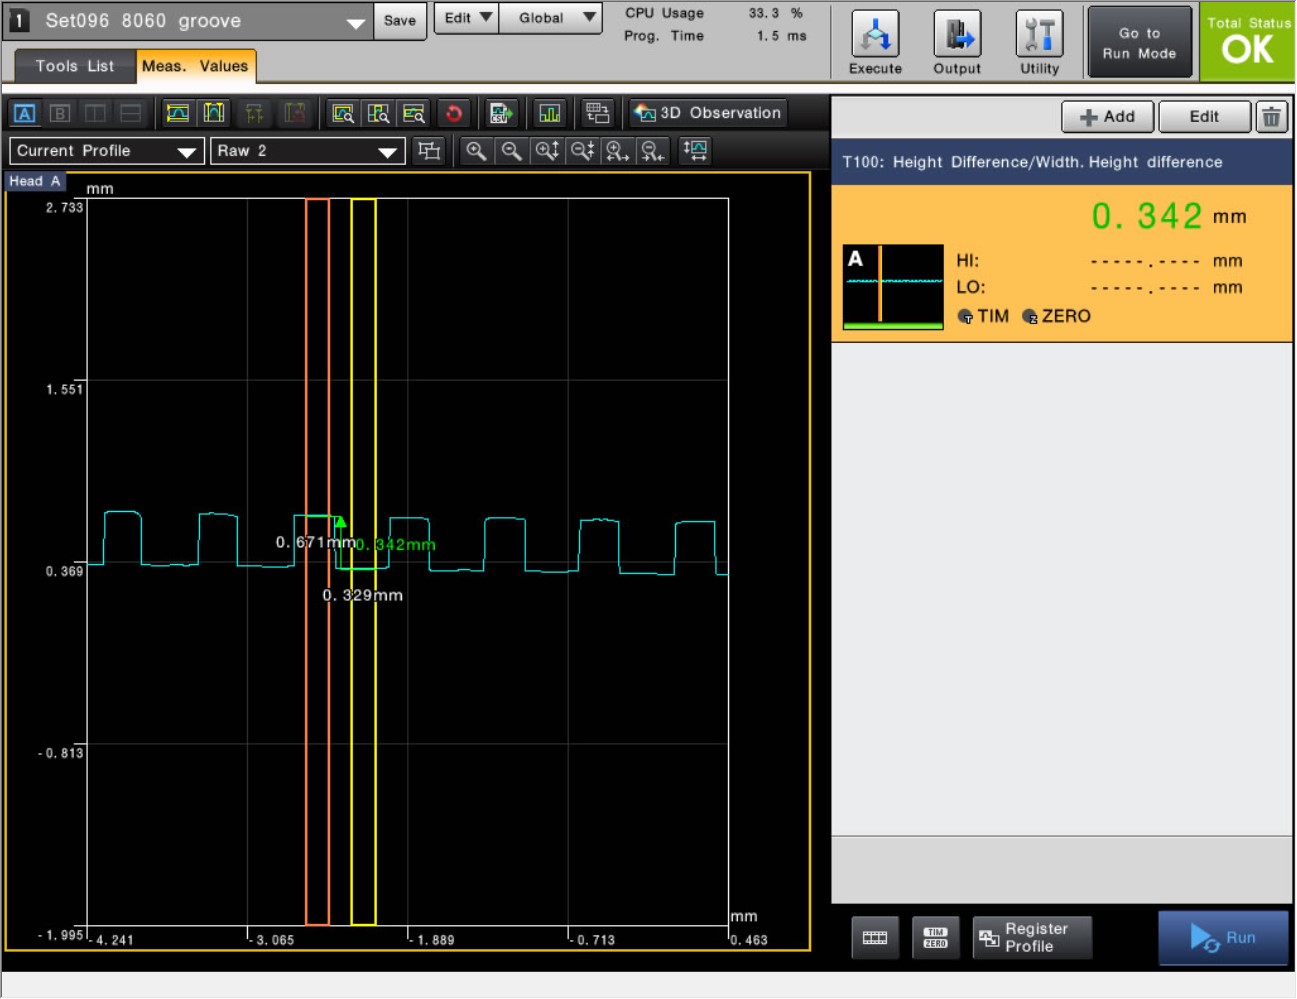Switch to the Tools List tab
Image resolution: width=1297 pixels, height=999 pixels.
[x=75, y=66]
